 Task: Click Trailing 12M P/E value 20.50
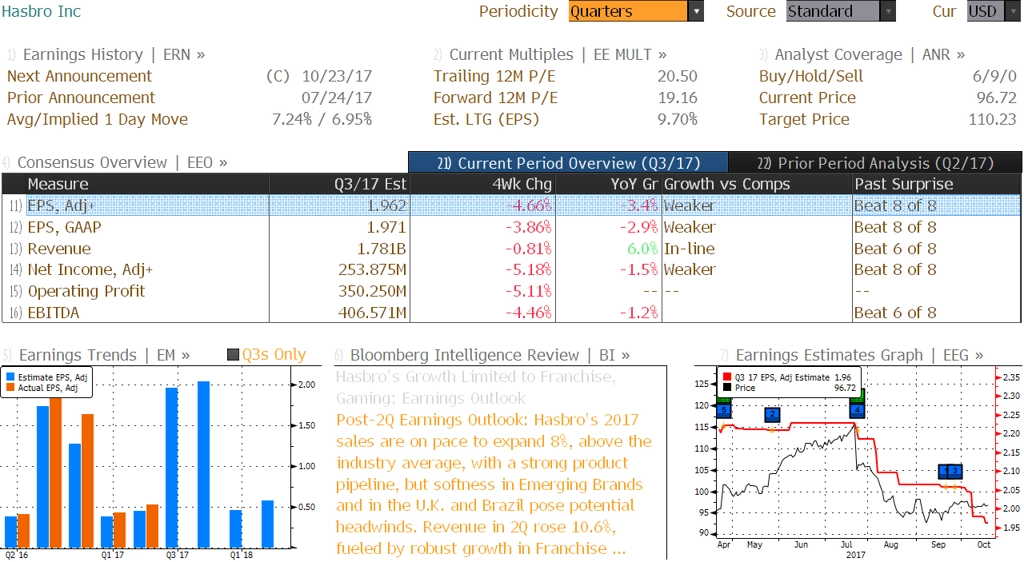(677, 76)
